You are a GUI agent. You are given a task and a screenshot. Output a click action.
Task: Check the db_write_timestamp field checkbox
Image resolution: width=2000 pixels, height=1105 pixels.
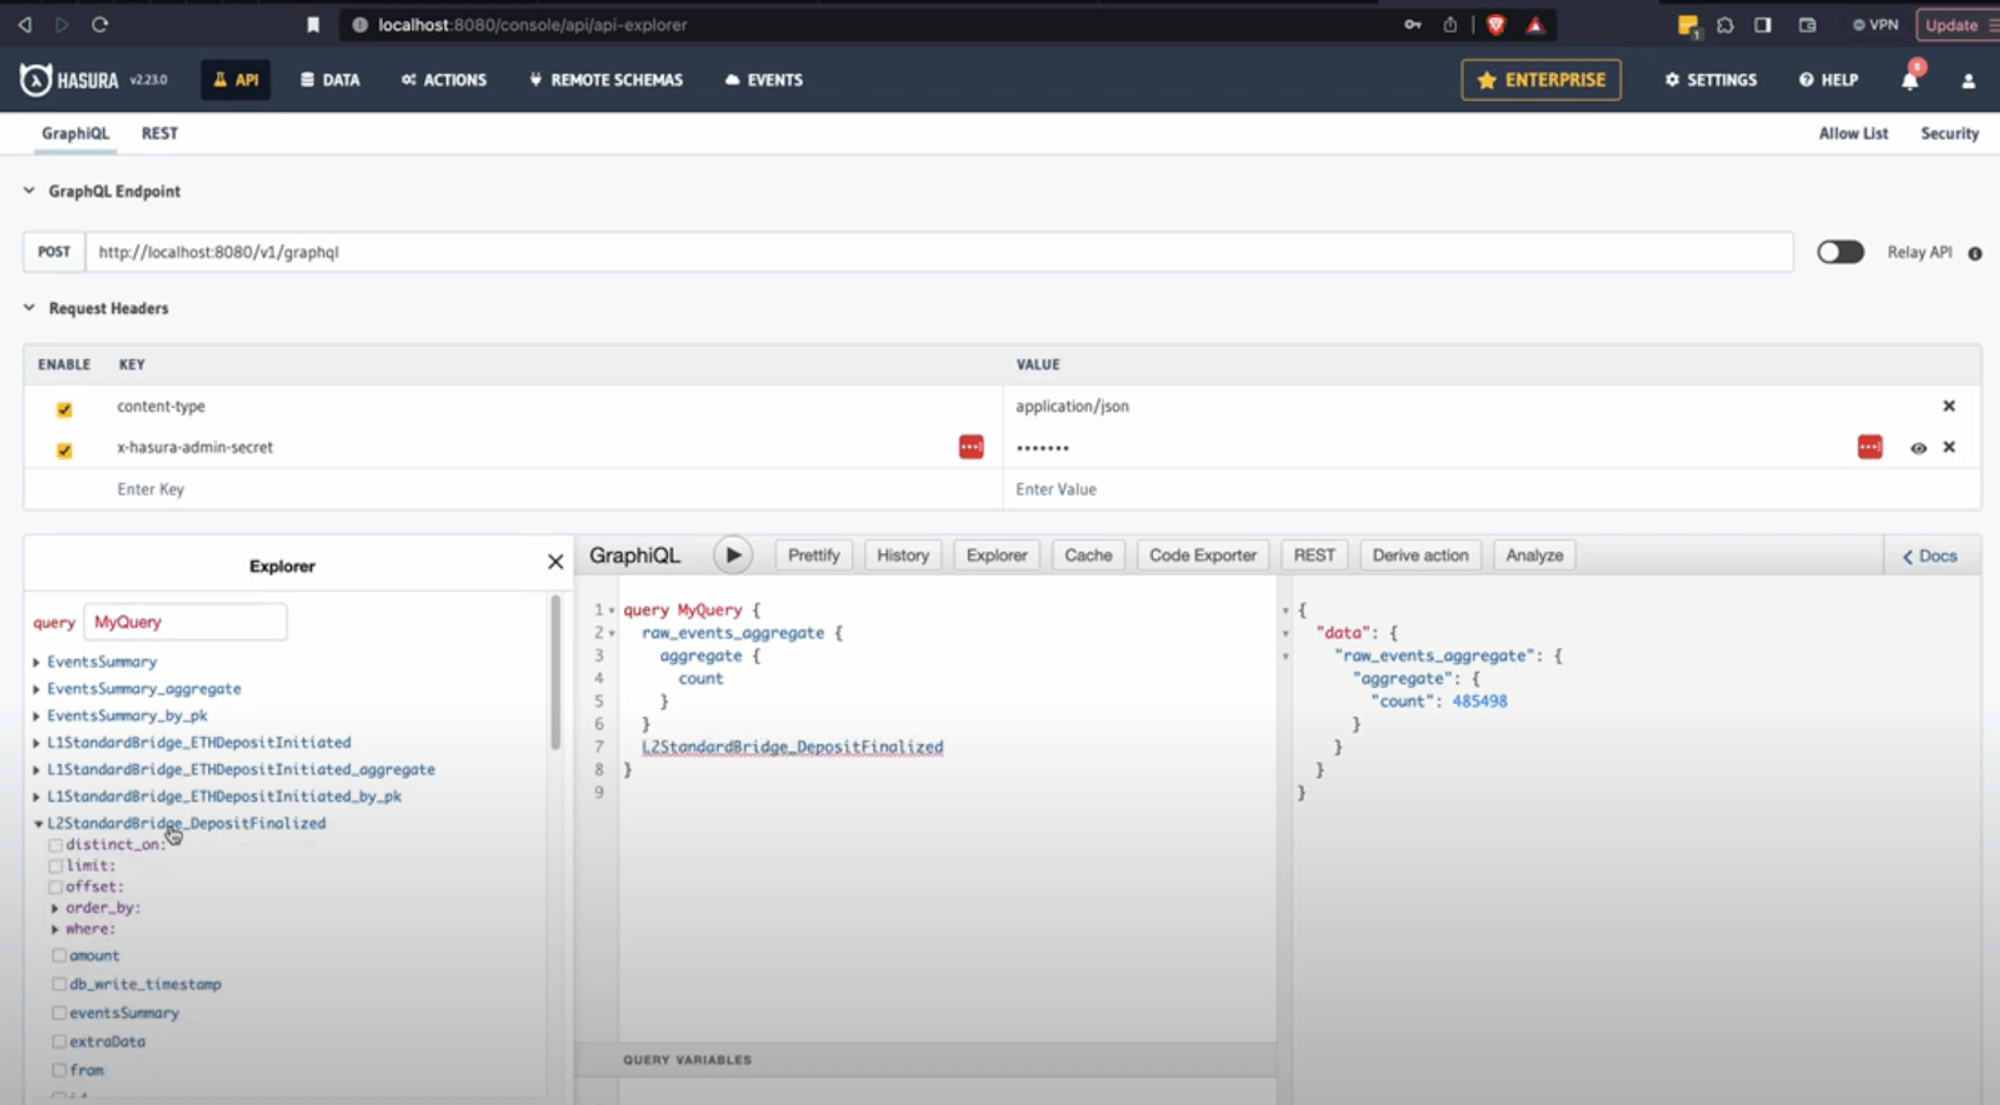click(59, 984)
